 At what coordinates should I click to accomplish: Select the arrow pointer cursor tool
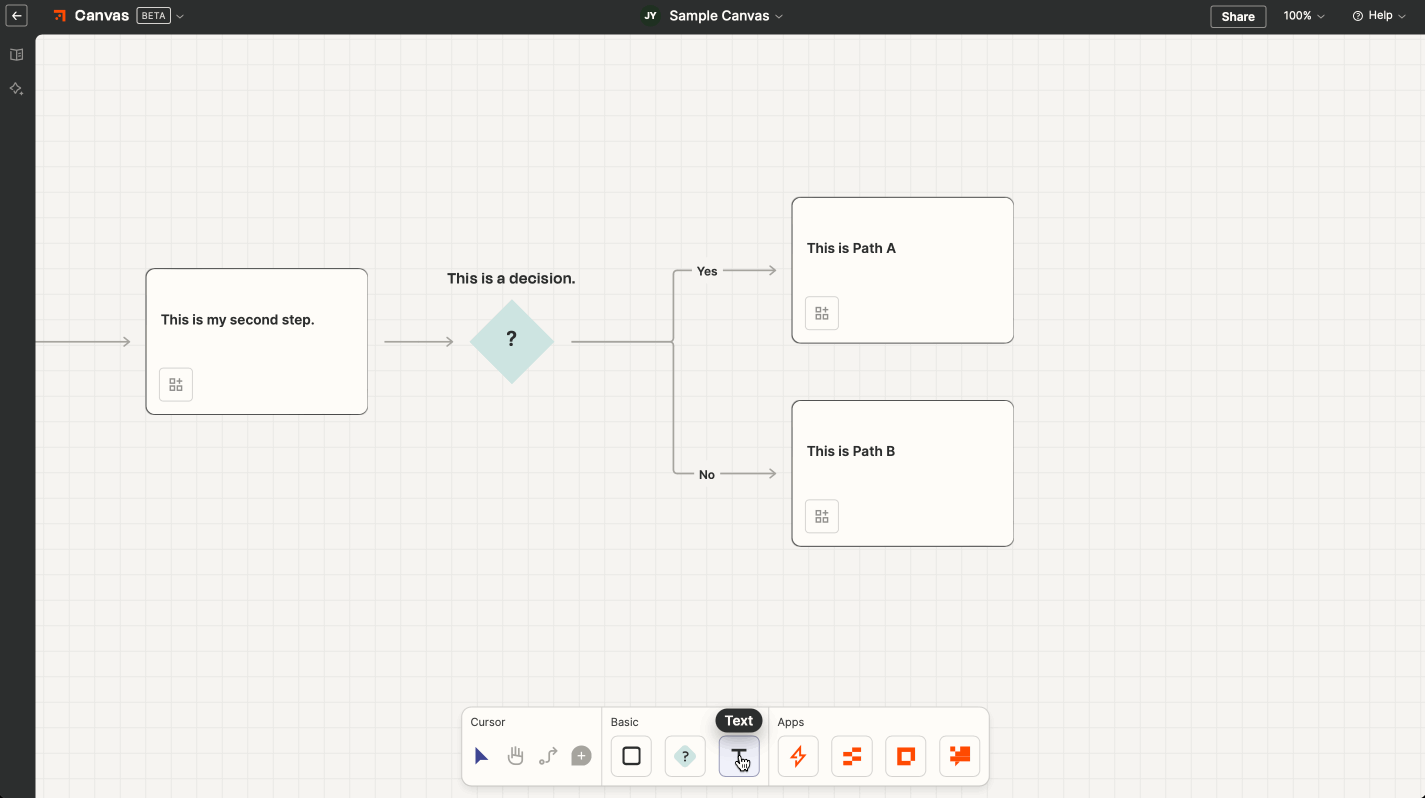click(x=482, y=756)
